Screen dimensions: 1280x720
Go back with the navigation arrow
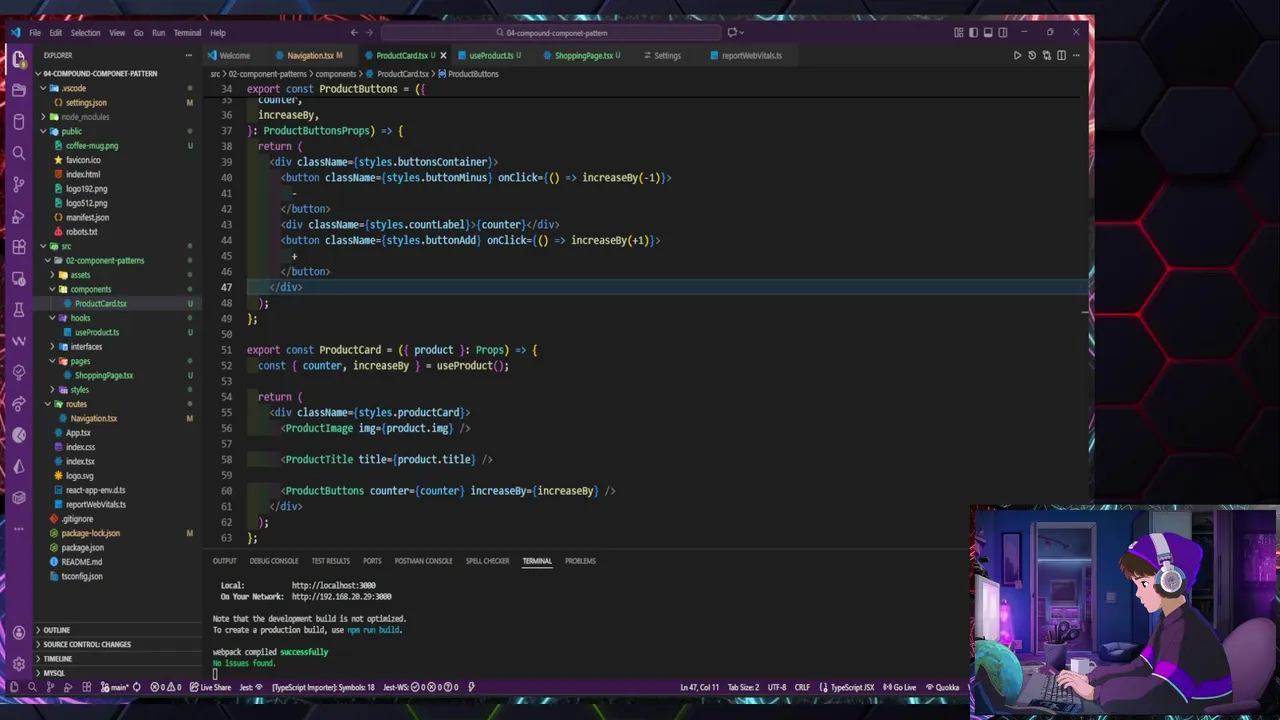(354, 33)
